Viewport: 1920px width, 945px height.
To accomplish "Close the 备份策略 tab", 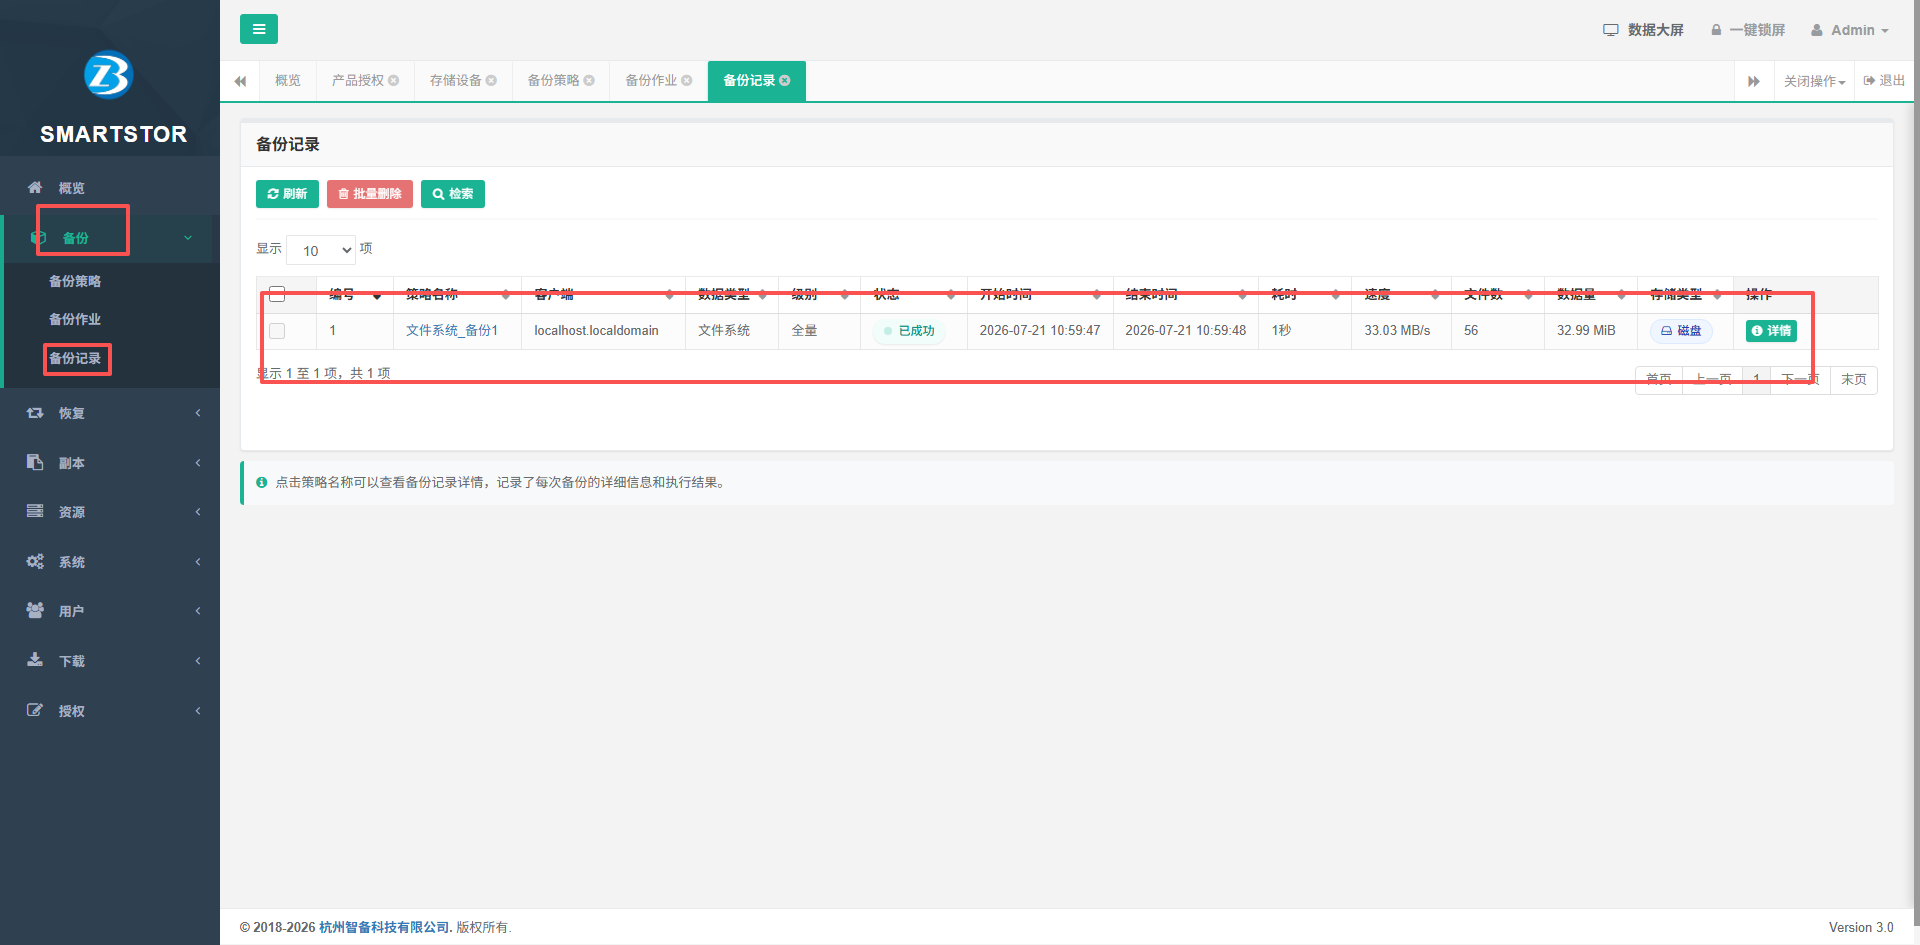I will [589, 81].
